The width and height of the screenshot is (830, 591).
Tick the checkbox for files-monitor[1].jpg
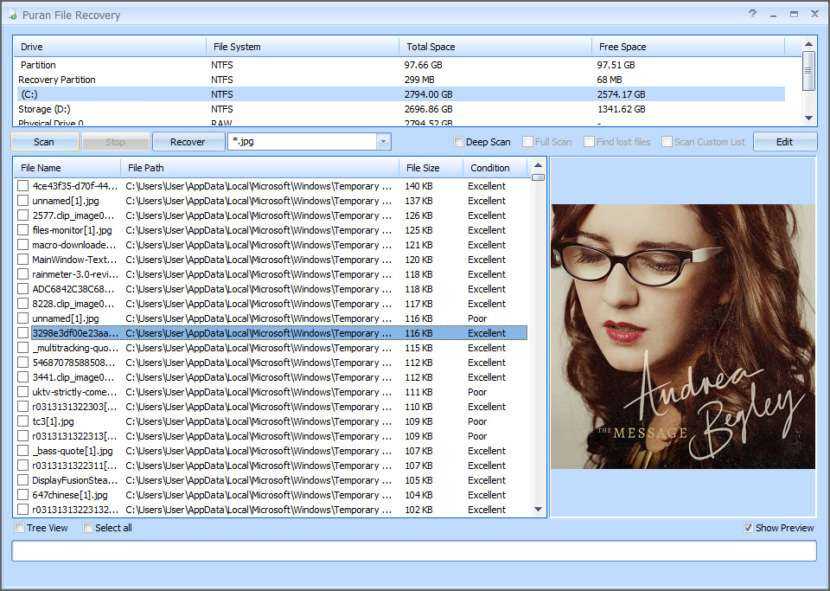coord(23,230)
